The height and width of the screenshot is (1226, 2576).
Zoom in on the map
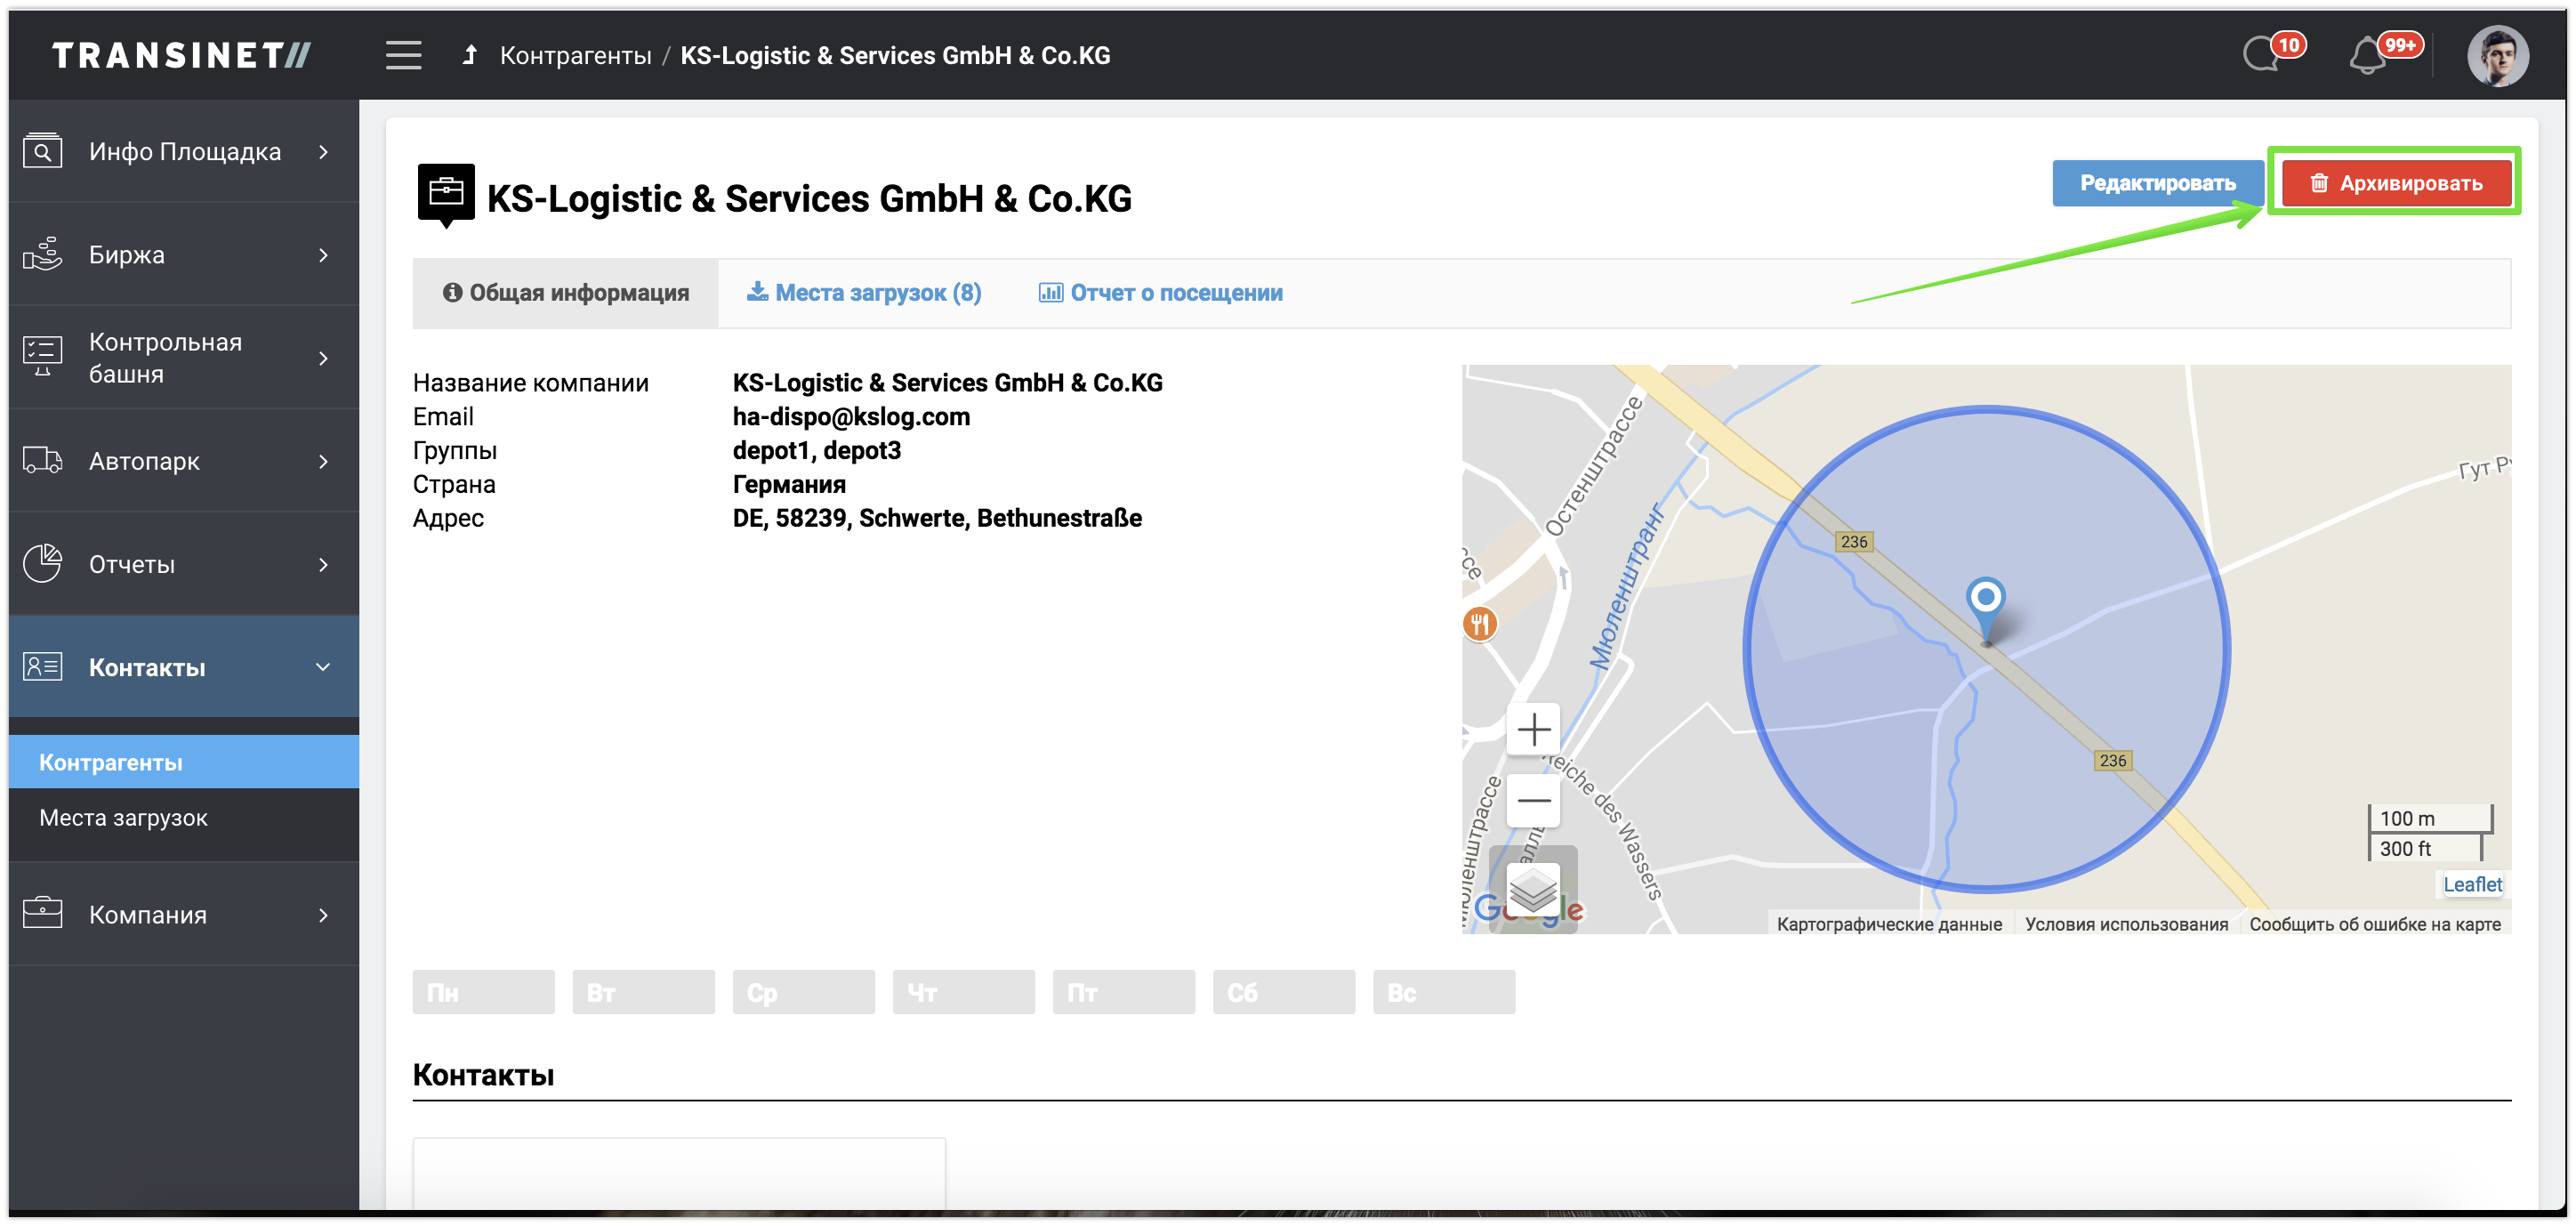coord(1533,729)
